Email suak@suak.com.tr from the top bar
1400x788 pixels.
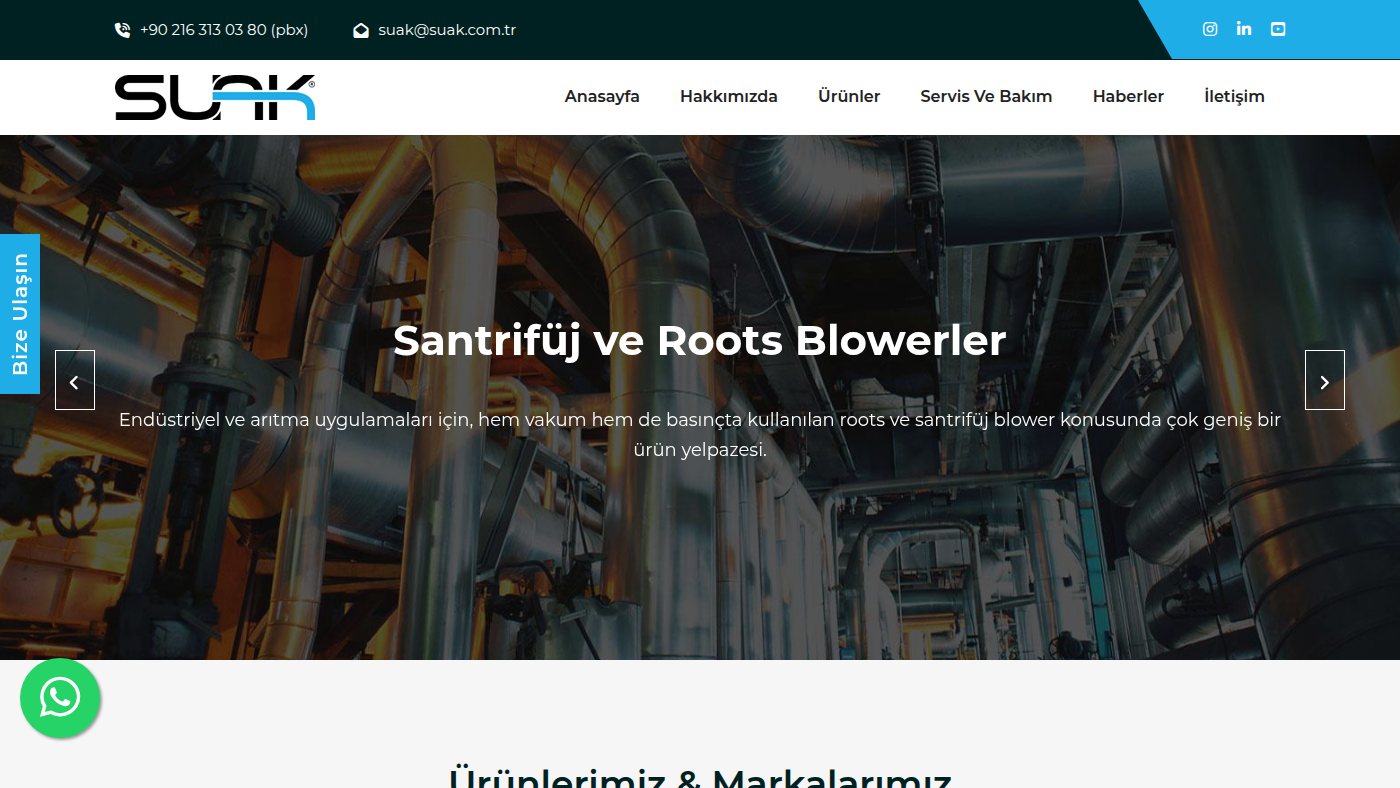click(447, 30)
